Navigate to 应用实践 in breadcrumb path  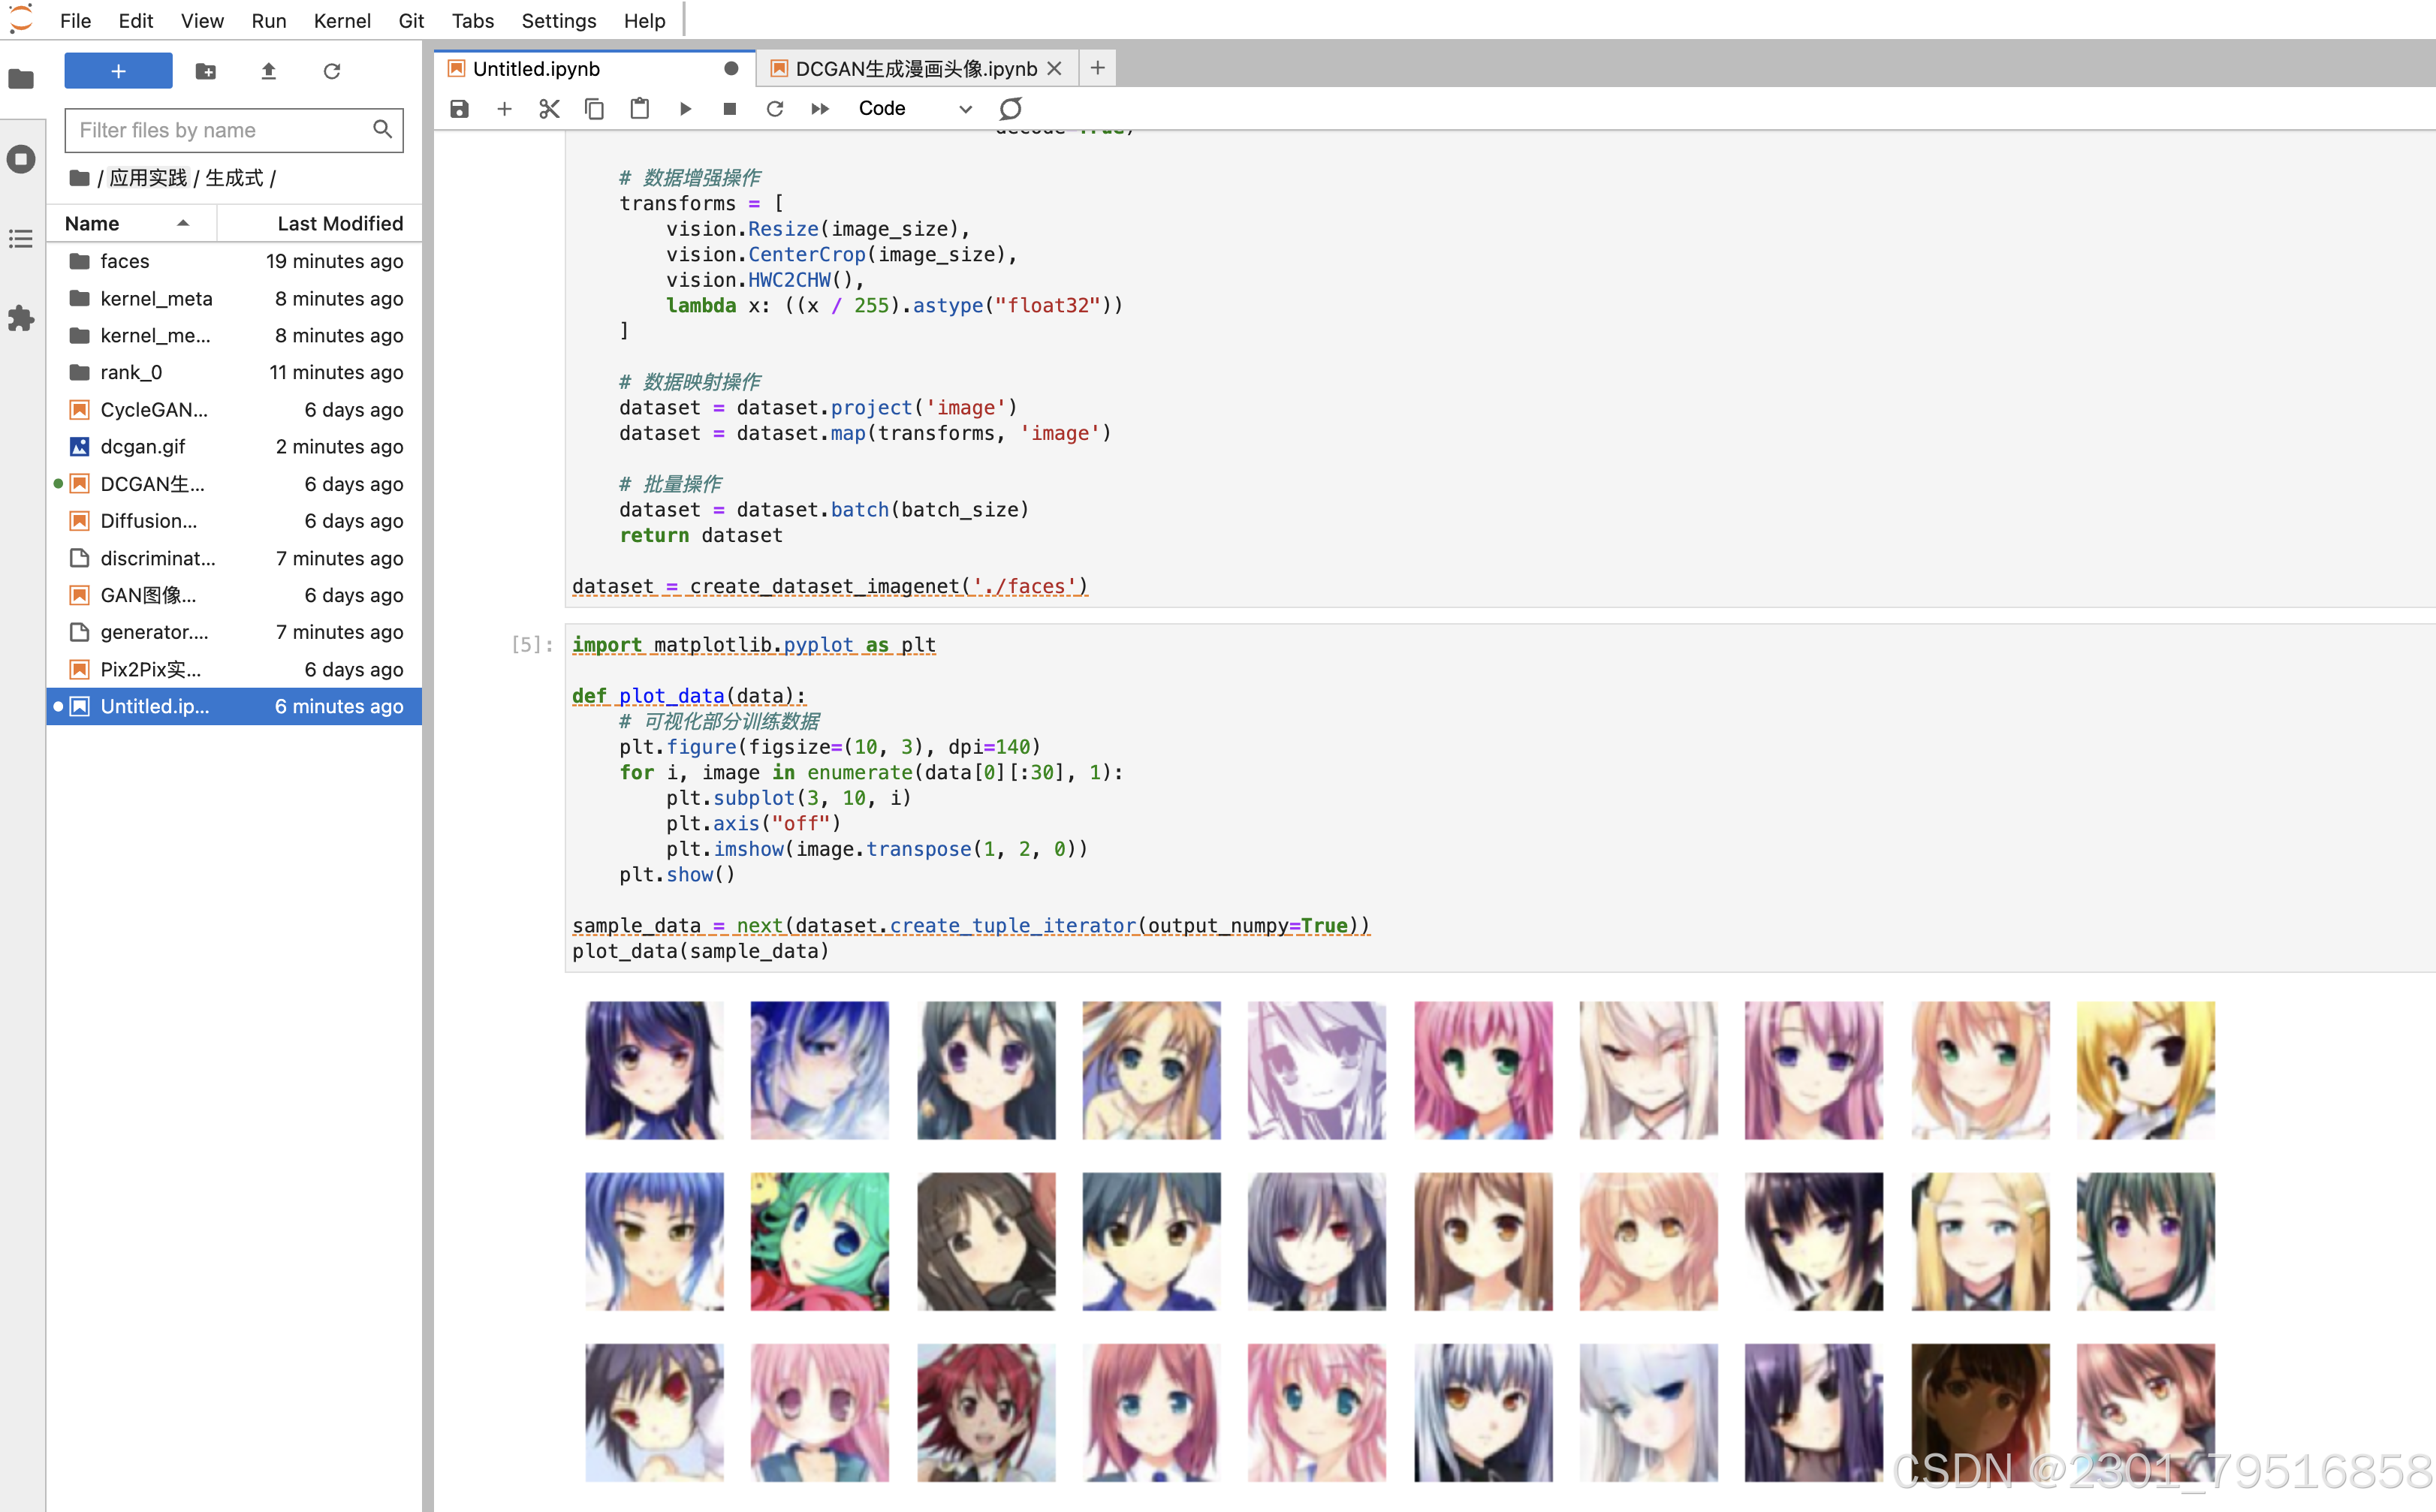tap(148, 178)
